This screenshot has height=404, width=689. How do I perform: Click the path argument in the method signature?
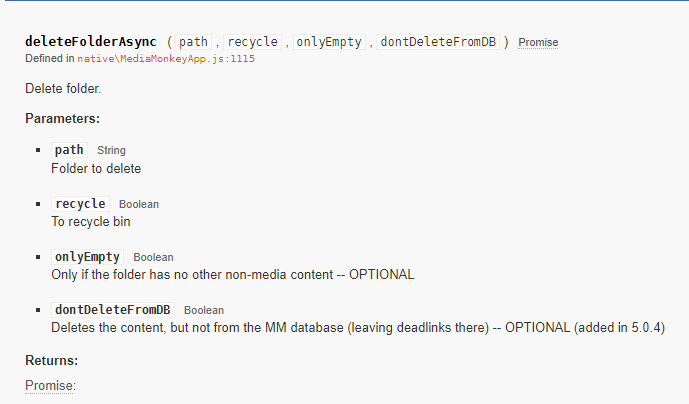coord(193,42)
